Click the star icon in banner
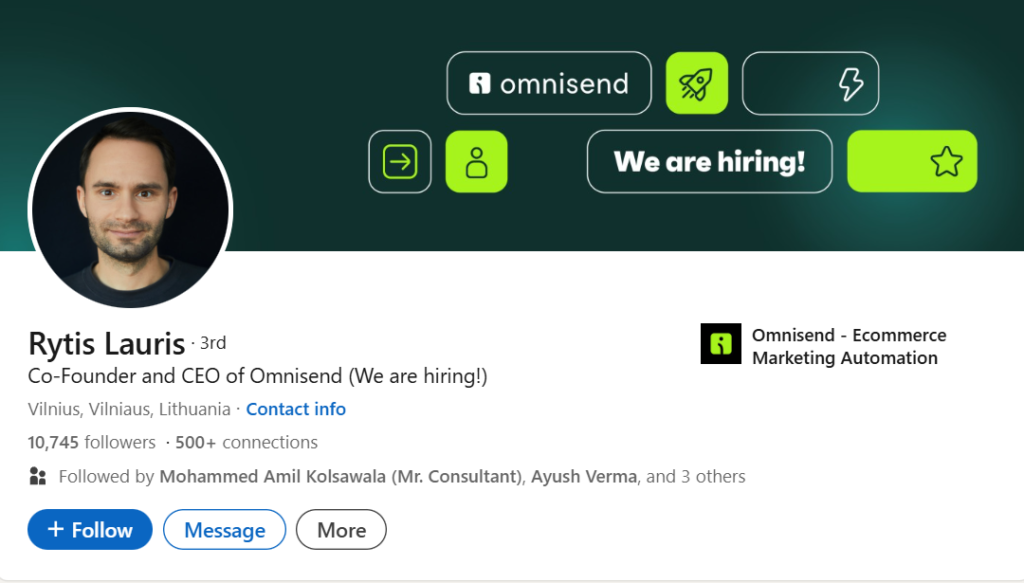 pos(945,161)
